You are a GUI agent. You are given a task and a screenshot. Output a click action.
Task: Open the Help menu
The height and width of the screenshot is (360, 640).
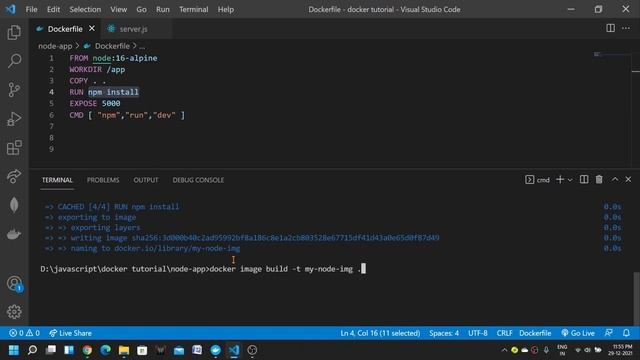click(226, 9)
